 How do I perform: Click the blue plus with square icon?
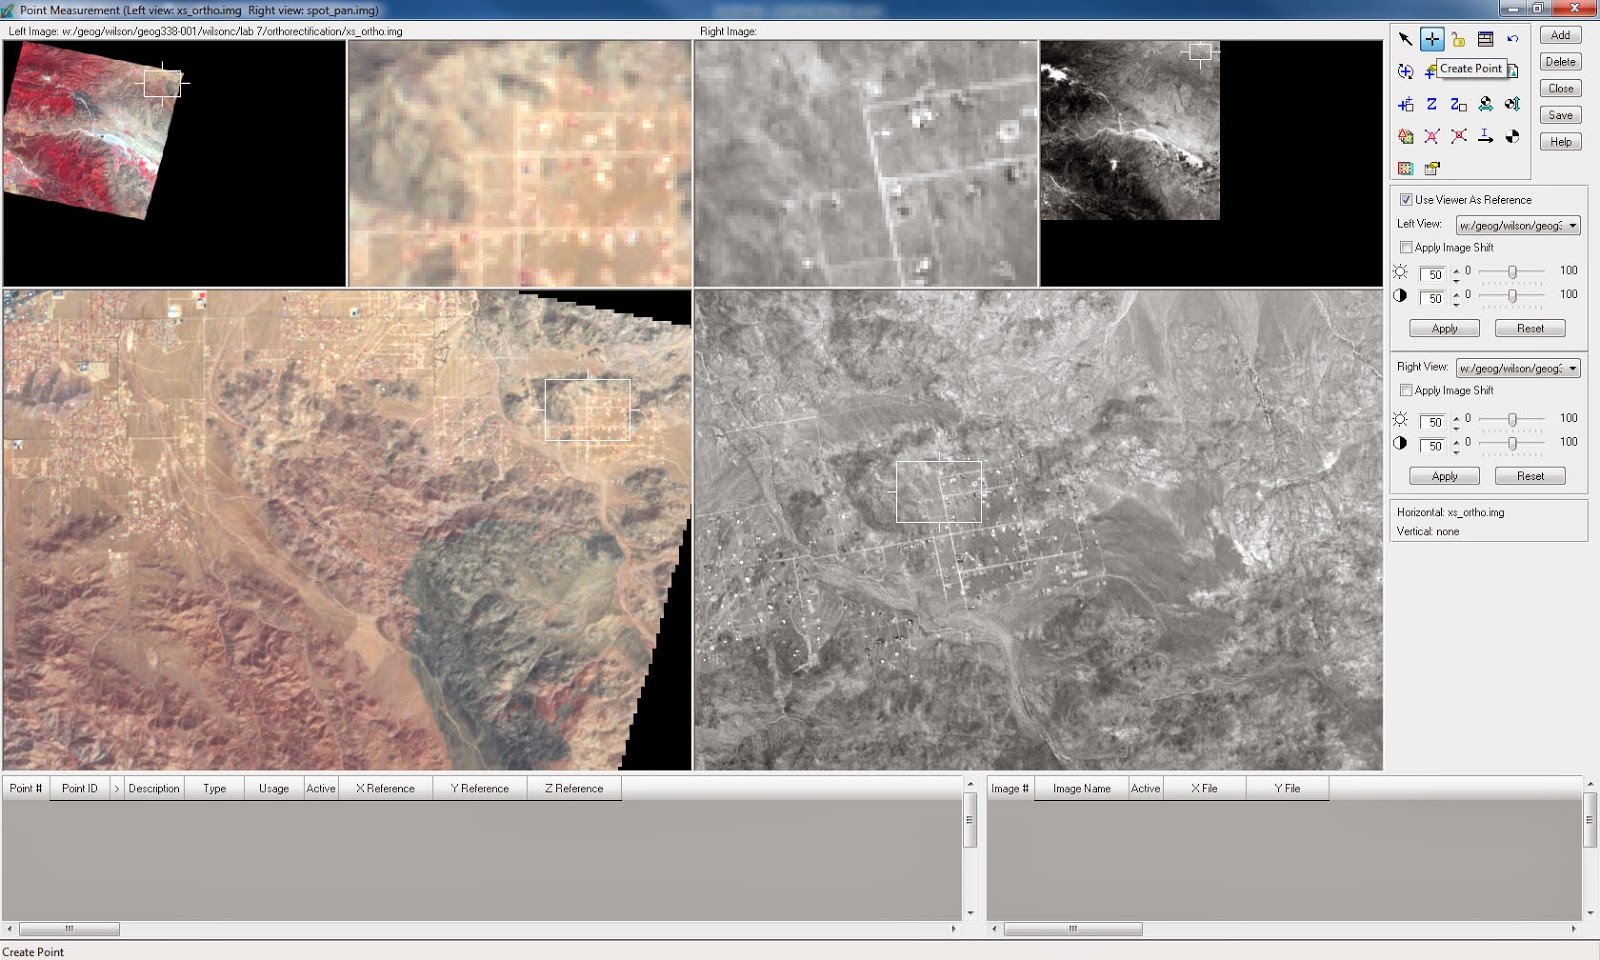click(1405, 104)
